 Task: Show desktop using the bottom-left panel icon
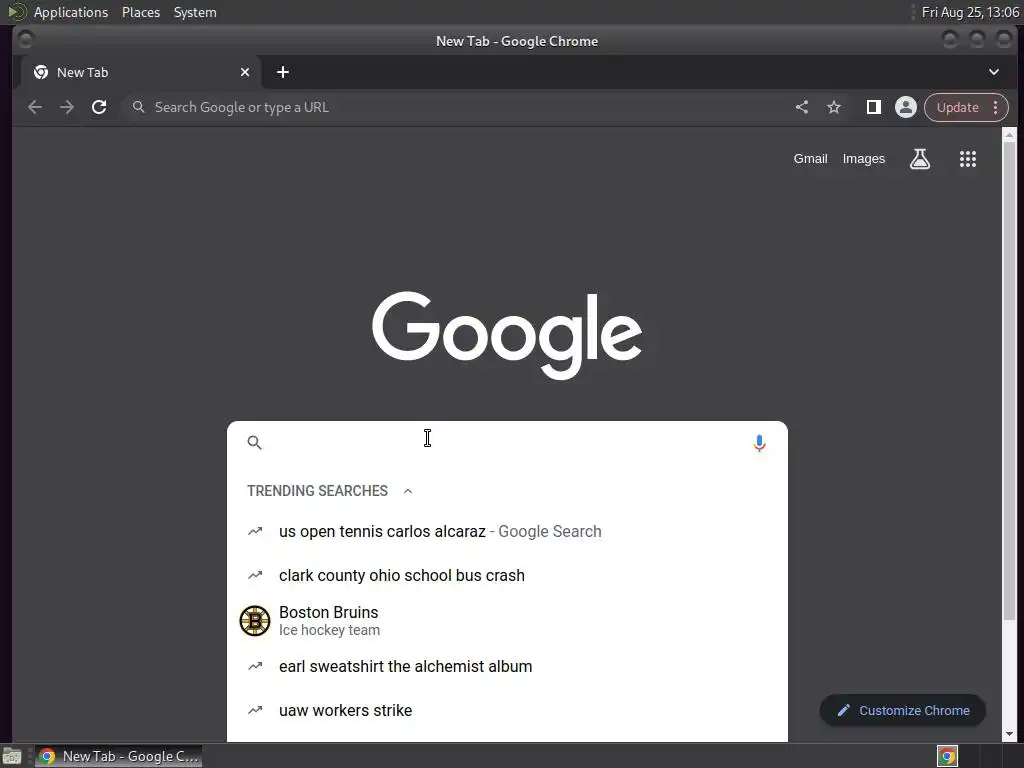pos(12,756)
